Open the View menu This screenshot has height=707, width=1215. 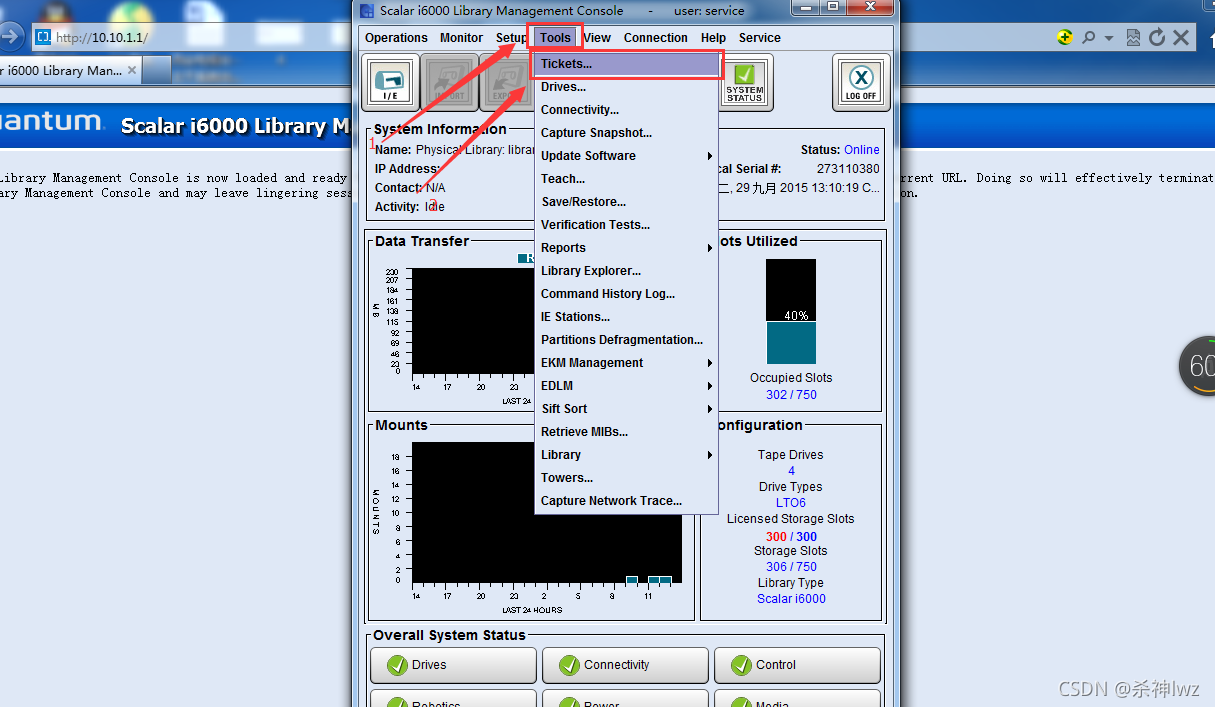tap(597, 38)
